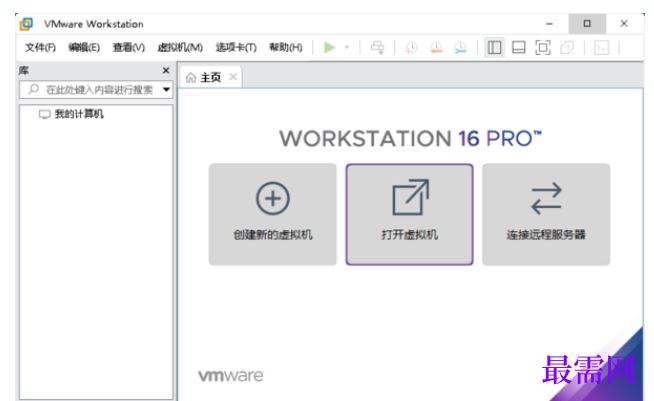Screen dimensions: 654x401
Task: Click the green power-on play button
Action: [330, 48]
